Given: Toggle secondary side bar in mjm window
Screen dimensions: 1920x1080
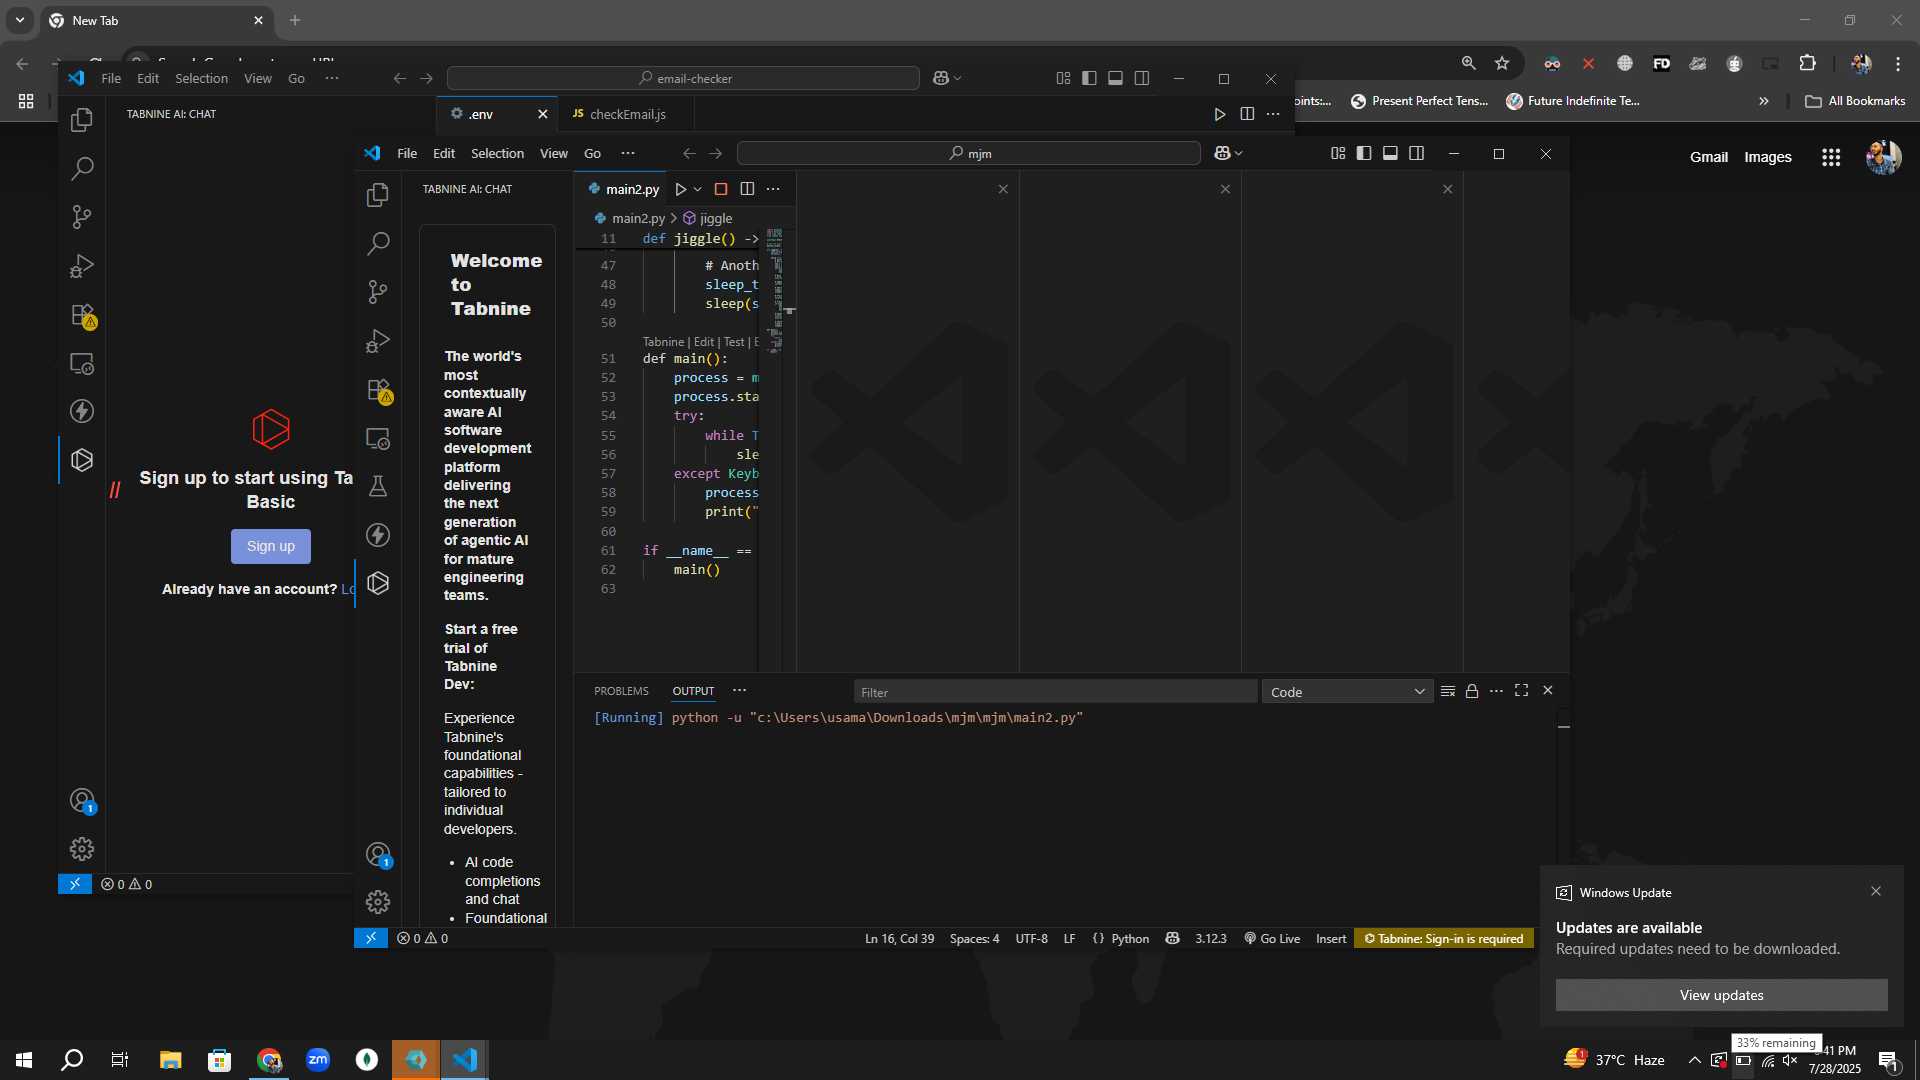Looking at the screenshot, I should [x=1416, y=153].
